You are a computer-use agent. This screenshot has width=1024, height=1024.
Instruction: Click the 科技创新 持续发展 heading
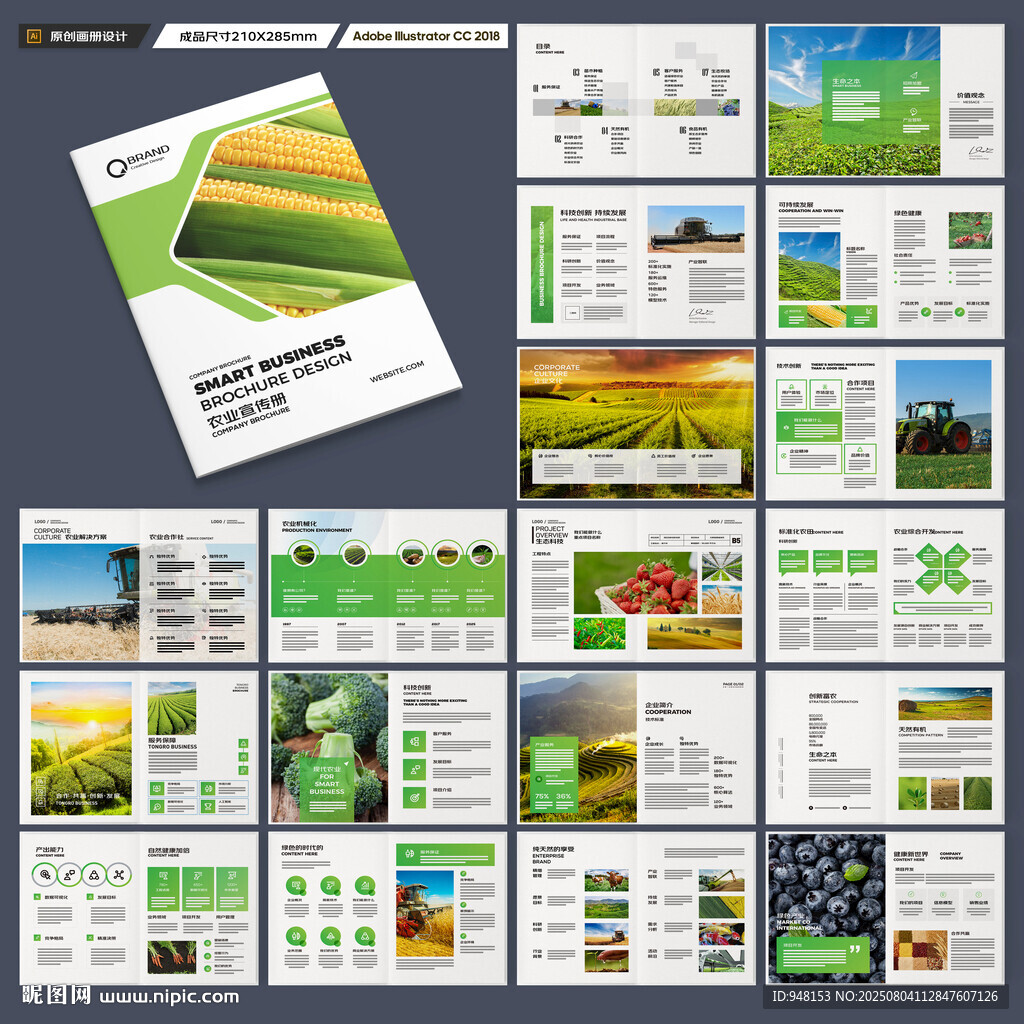pyautogui.click(x=593, y=213)
